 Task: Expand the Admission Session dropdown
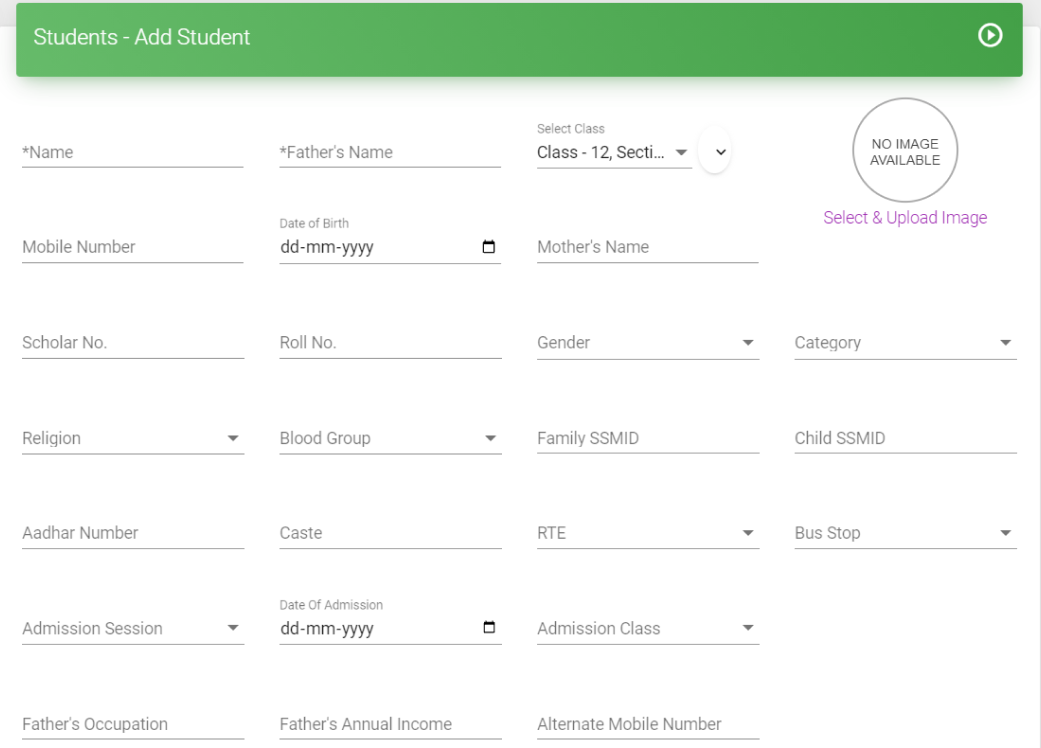pos(133,628)
